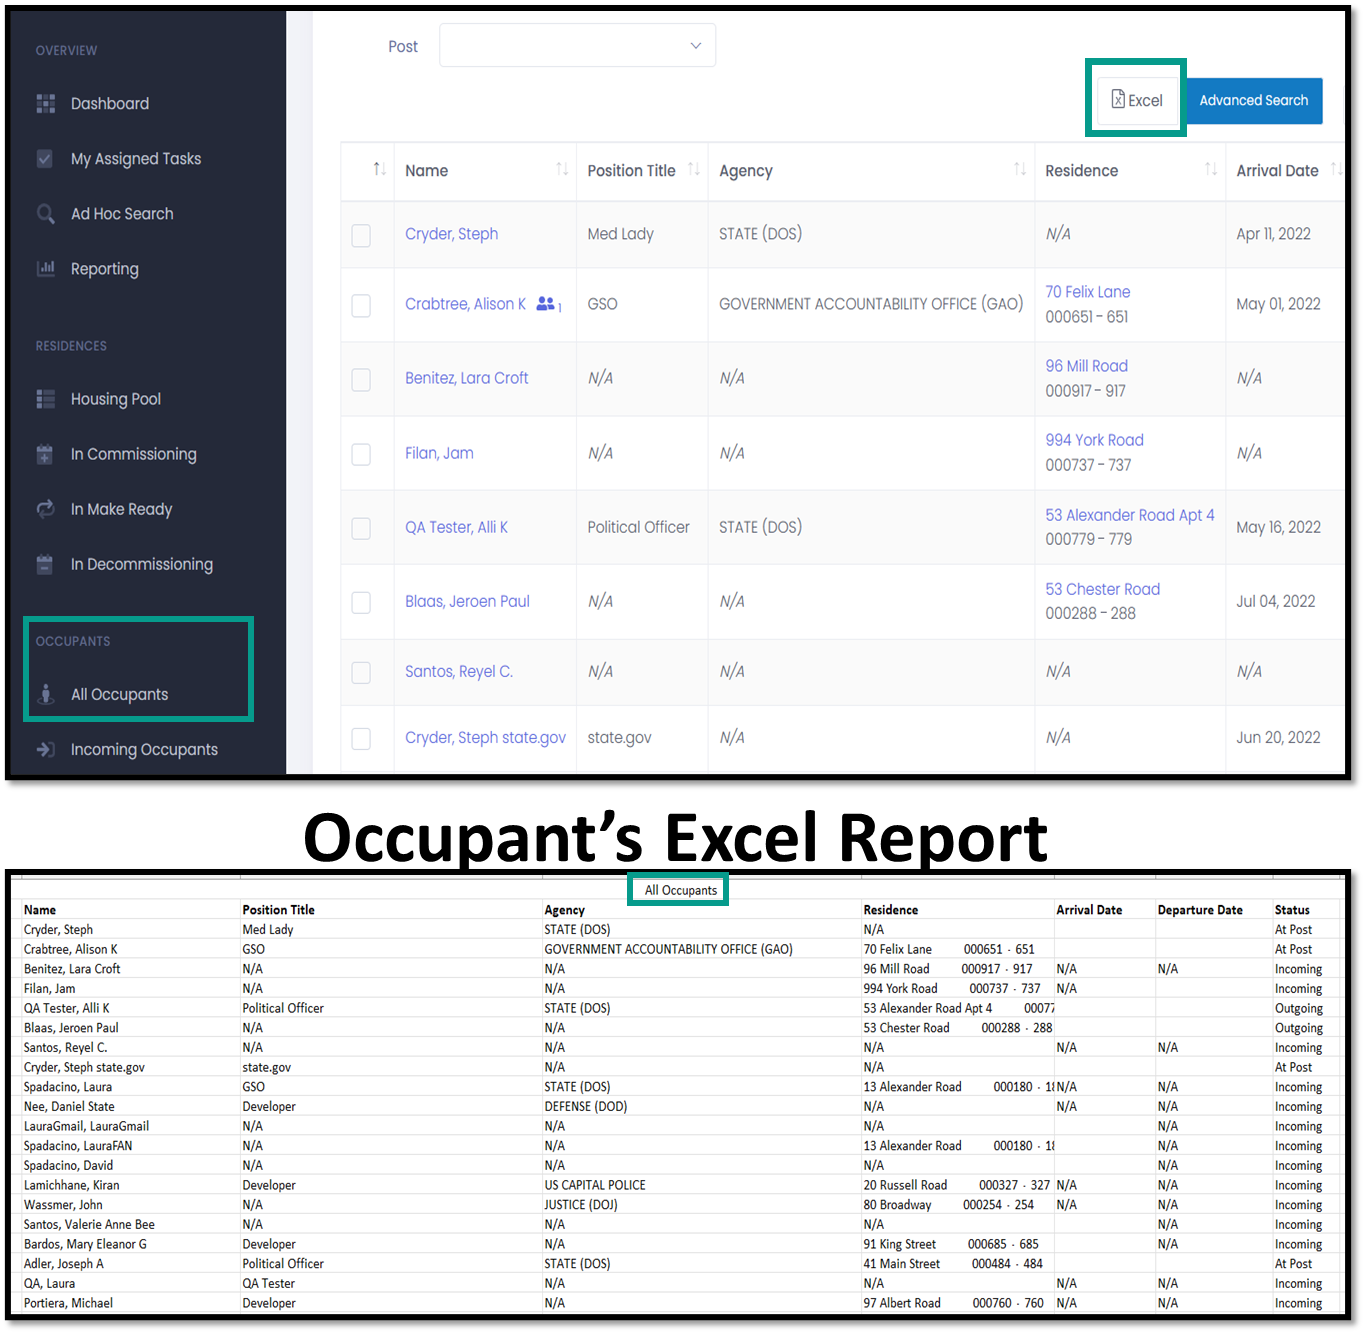This screenshot has height=1333, width=1364.
Task: Open occupant Blaas, Jeroen Paul
Action: 467,600
